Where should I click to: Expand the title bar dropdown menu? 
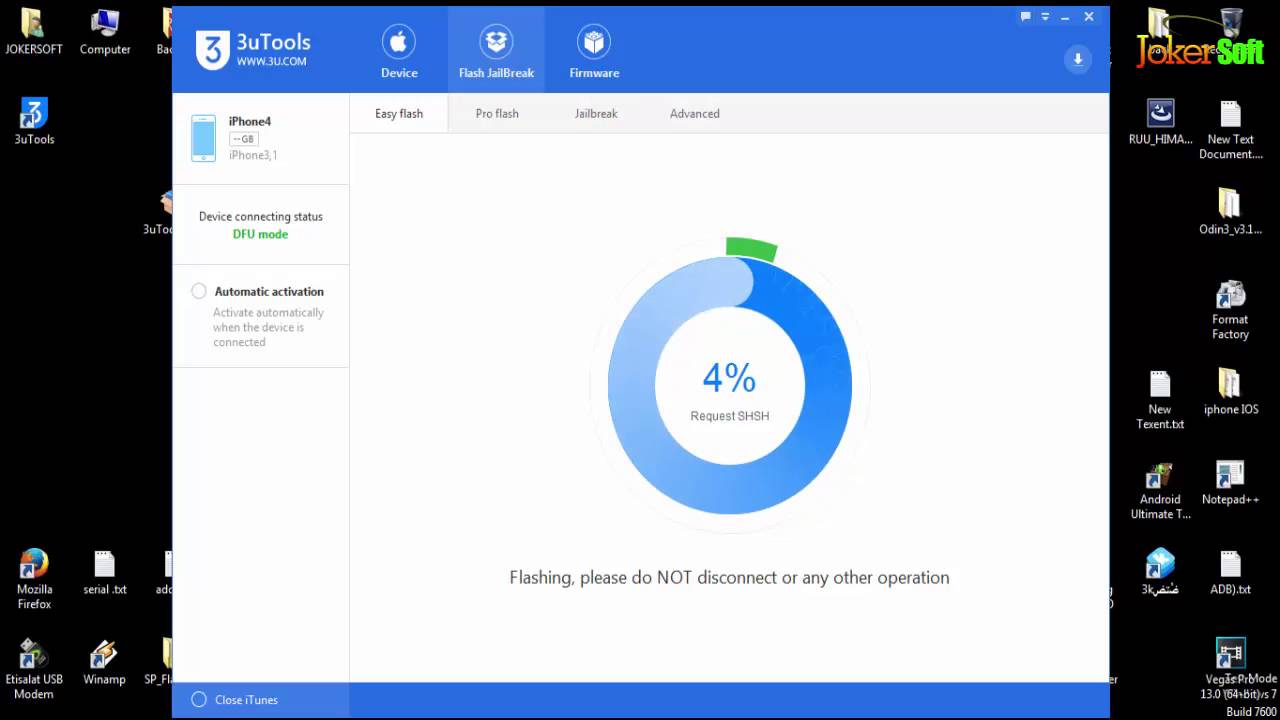[1045, 17]
